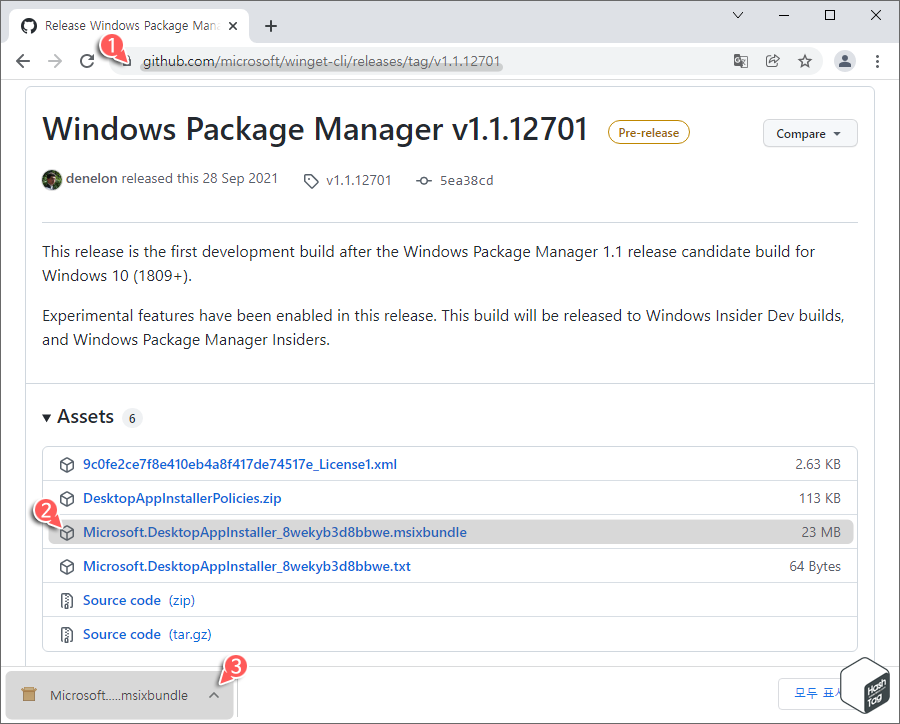Click denelon's avatar image

[52, 180]
